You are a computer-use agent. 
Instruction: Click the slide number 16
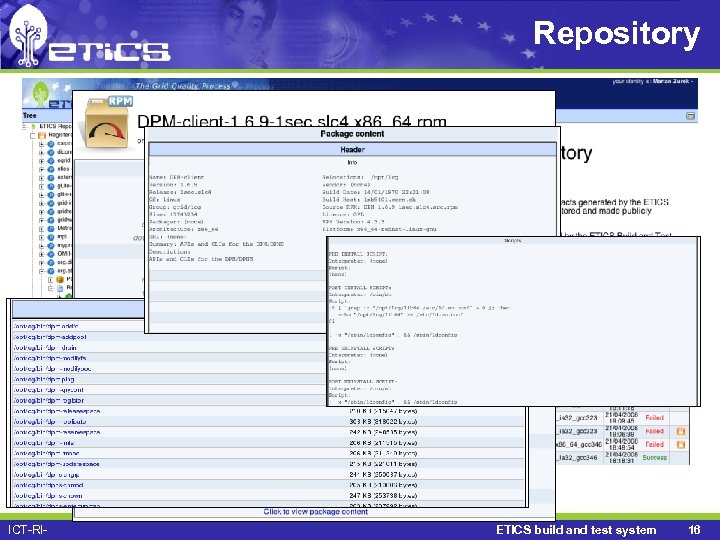tap(694, 530)
